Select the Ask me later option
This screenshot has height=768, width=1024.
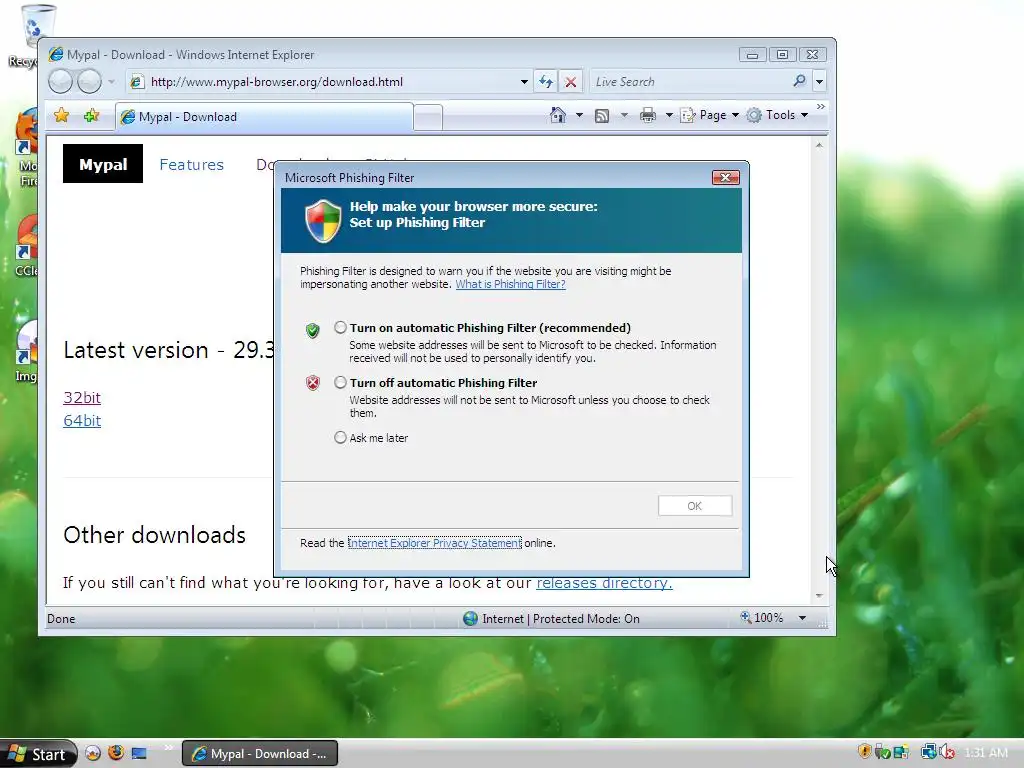[x=340, y=437]
